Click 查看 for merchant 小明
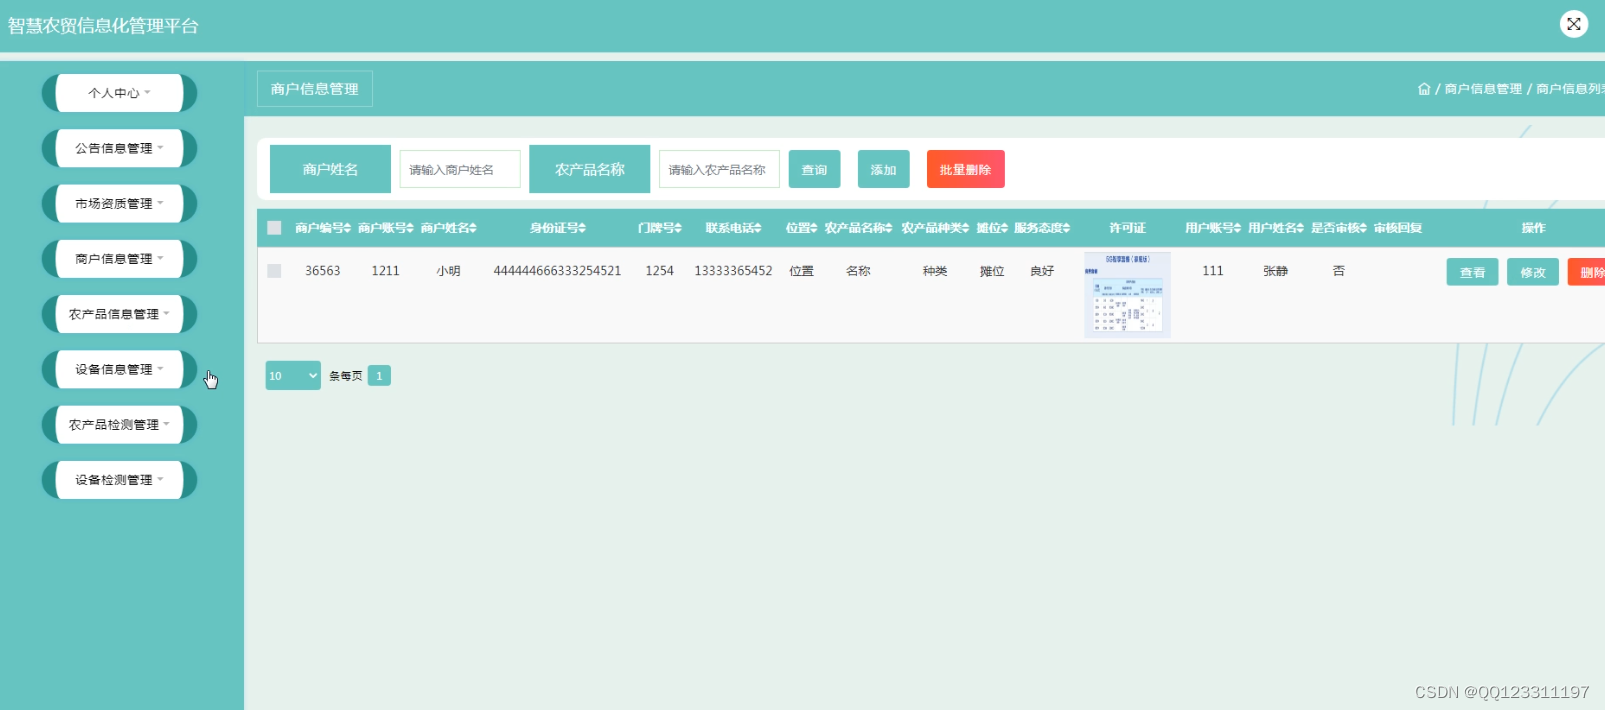This screenshot has width=1605, height=710. point(1472,272)
